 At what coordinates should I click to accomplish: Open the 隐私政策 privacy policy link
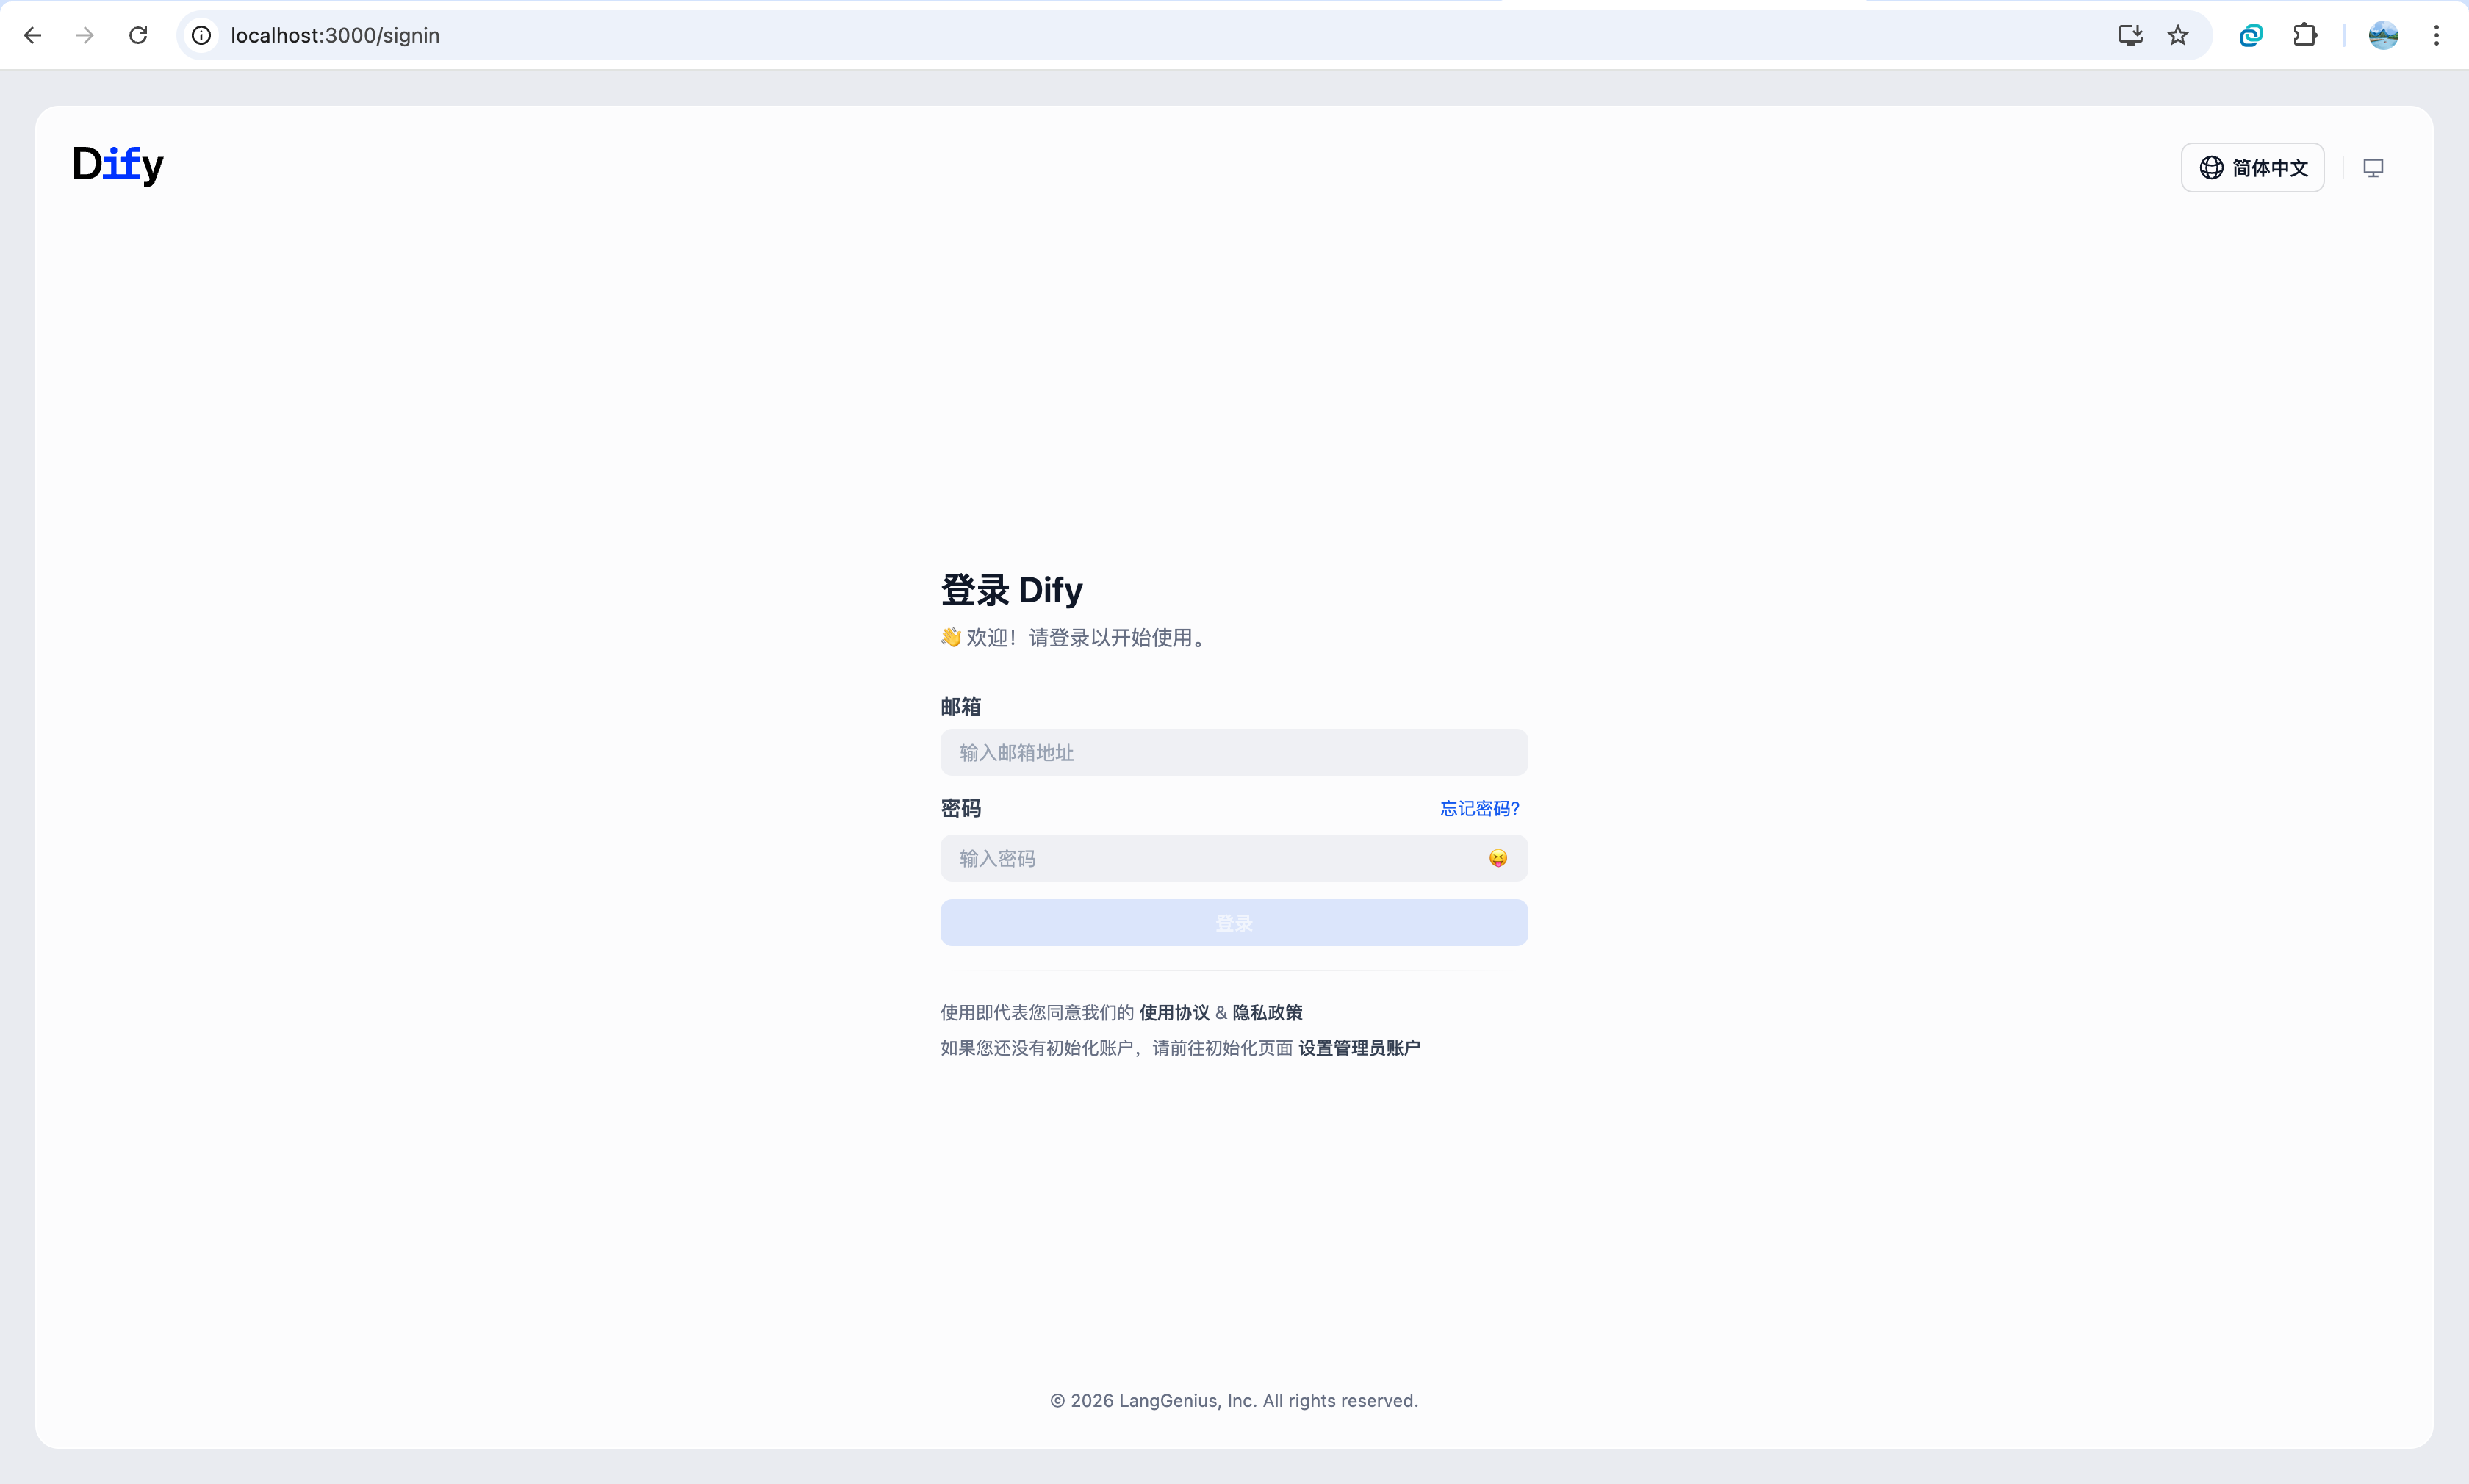tap(1267, 1012)
